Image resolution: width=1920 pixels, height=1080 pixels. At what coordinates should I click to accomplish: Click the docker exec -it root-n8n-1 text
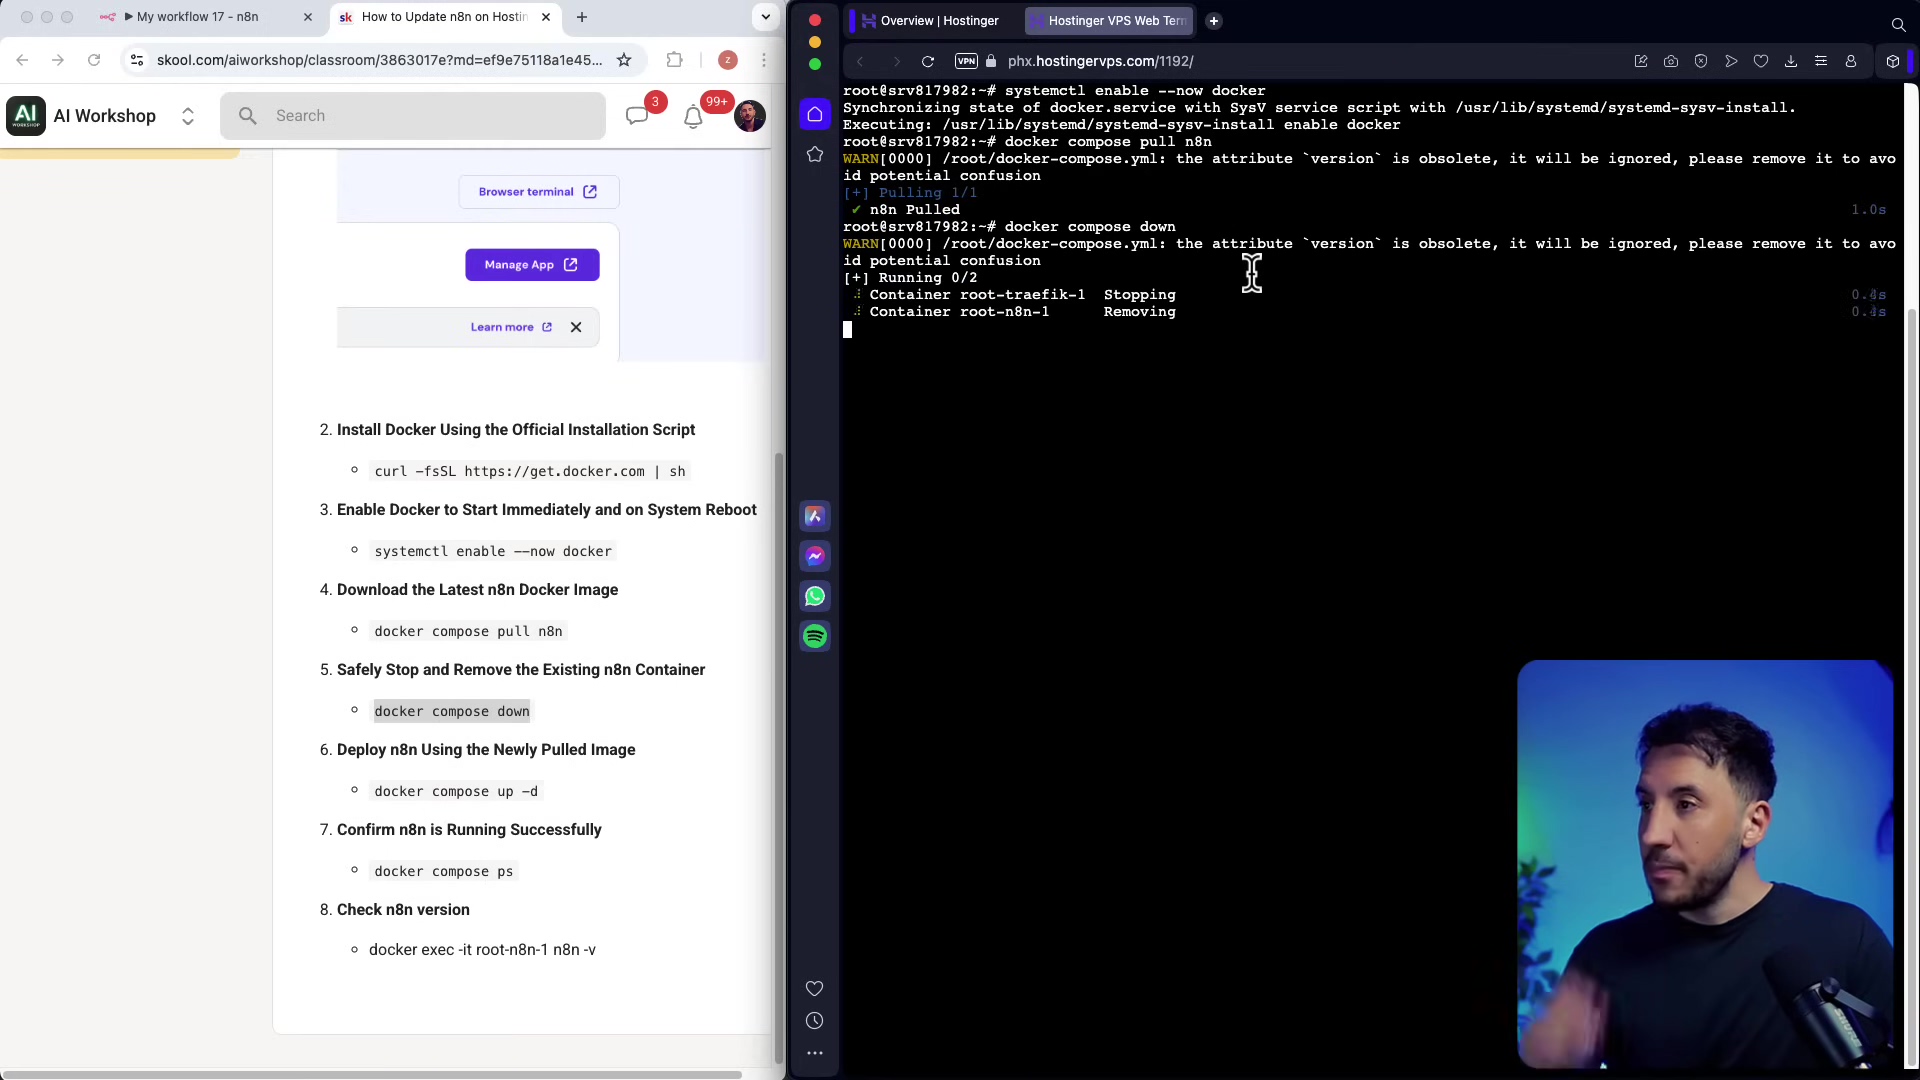click(482, 950)
